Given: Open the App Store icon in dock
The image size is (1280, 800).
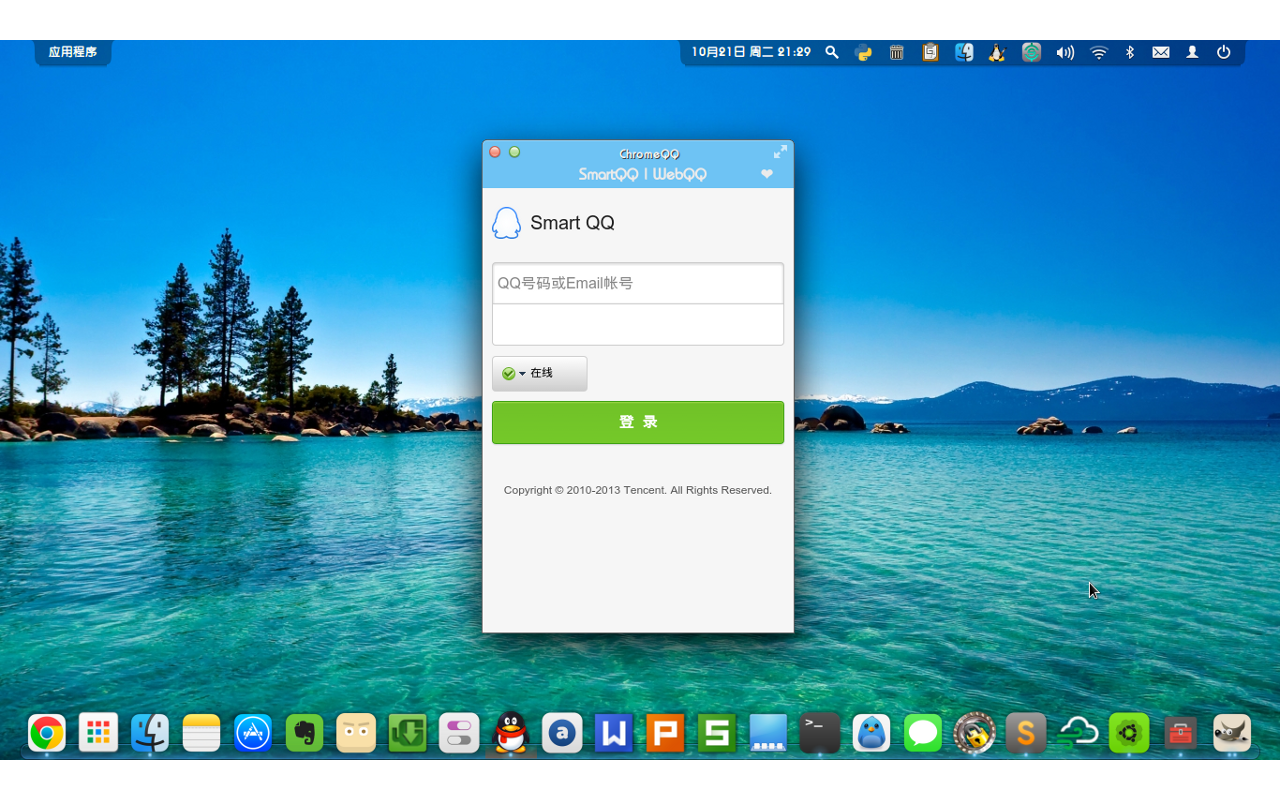Looking at the screenshot, I should (x=253, y=733).
